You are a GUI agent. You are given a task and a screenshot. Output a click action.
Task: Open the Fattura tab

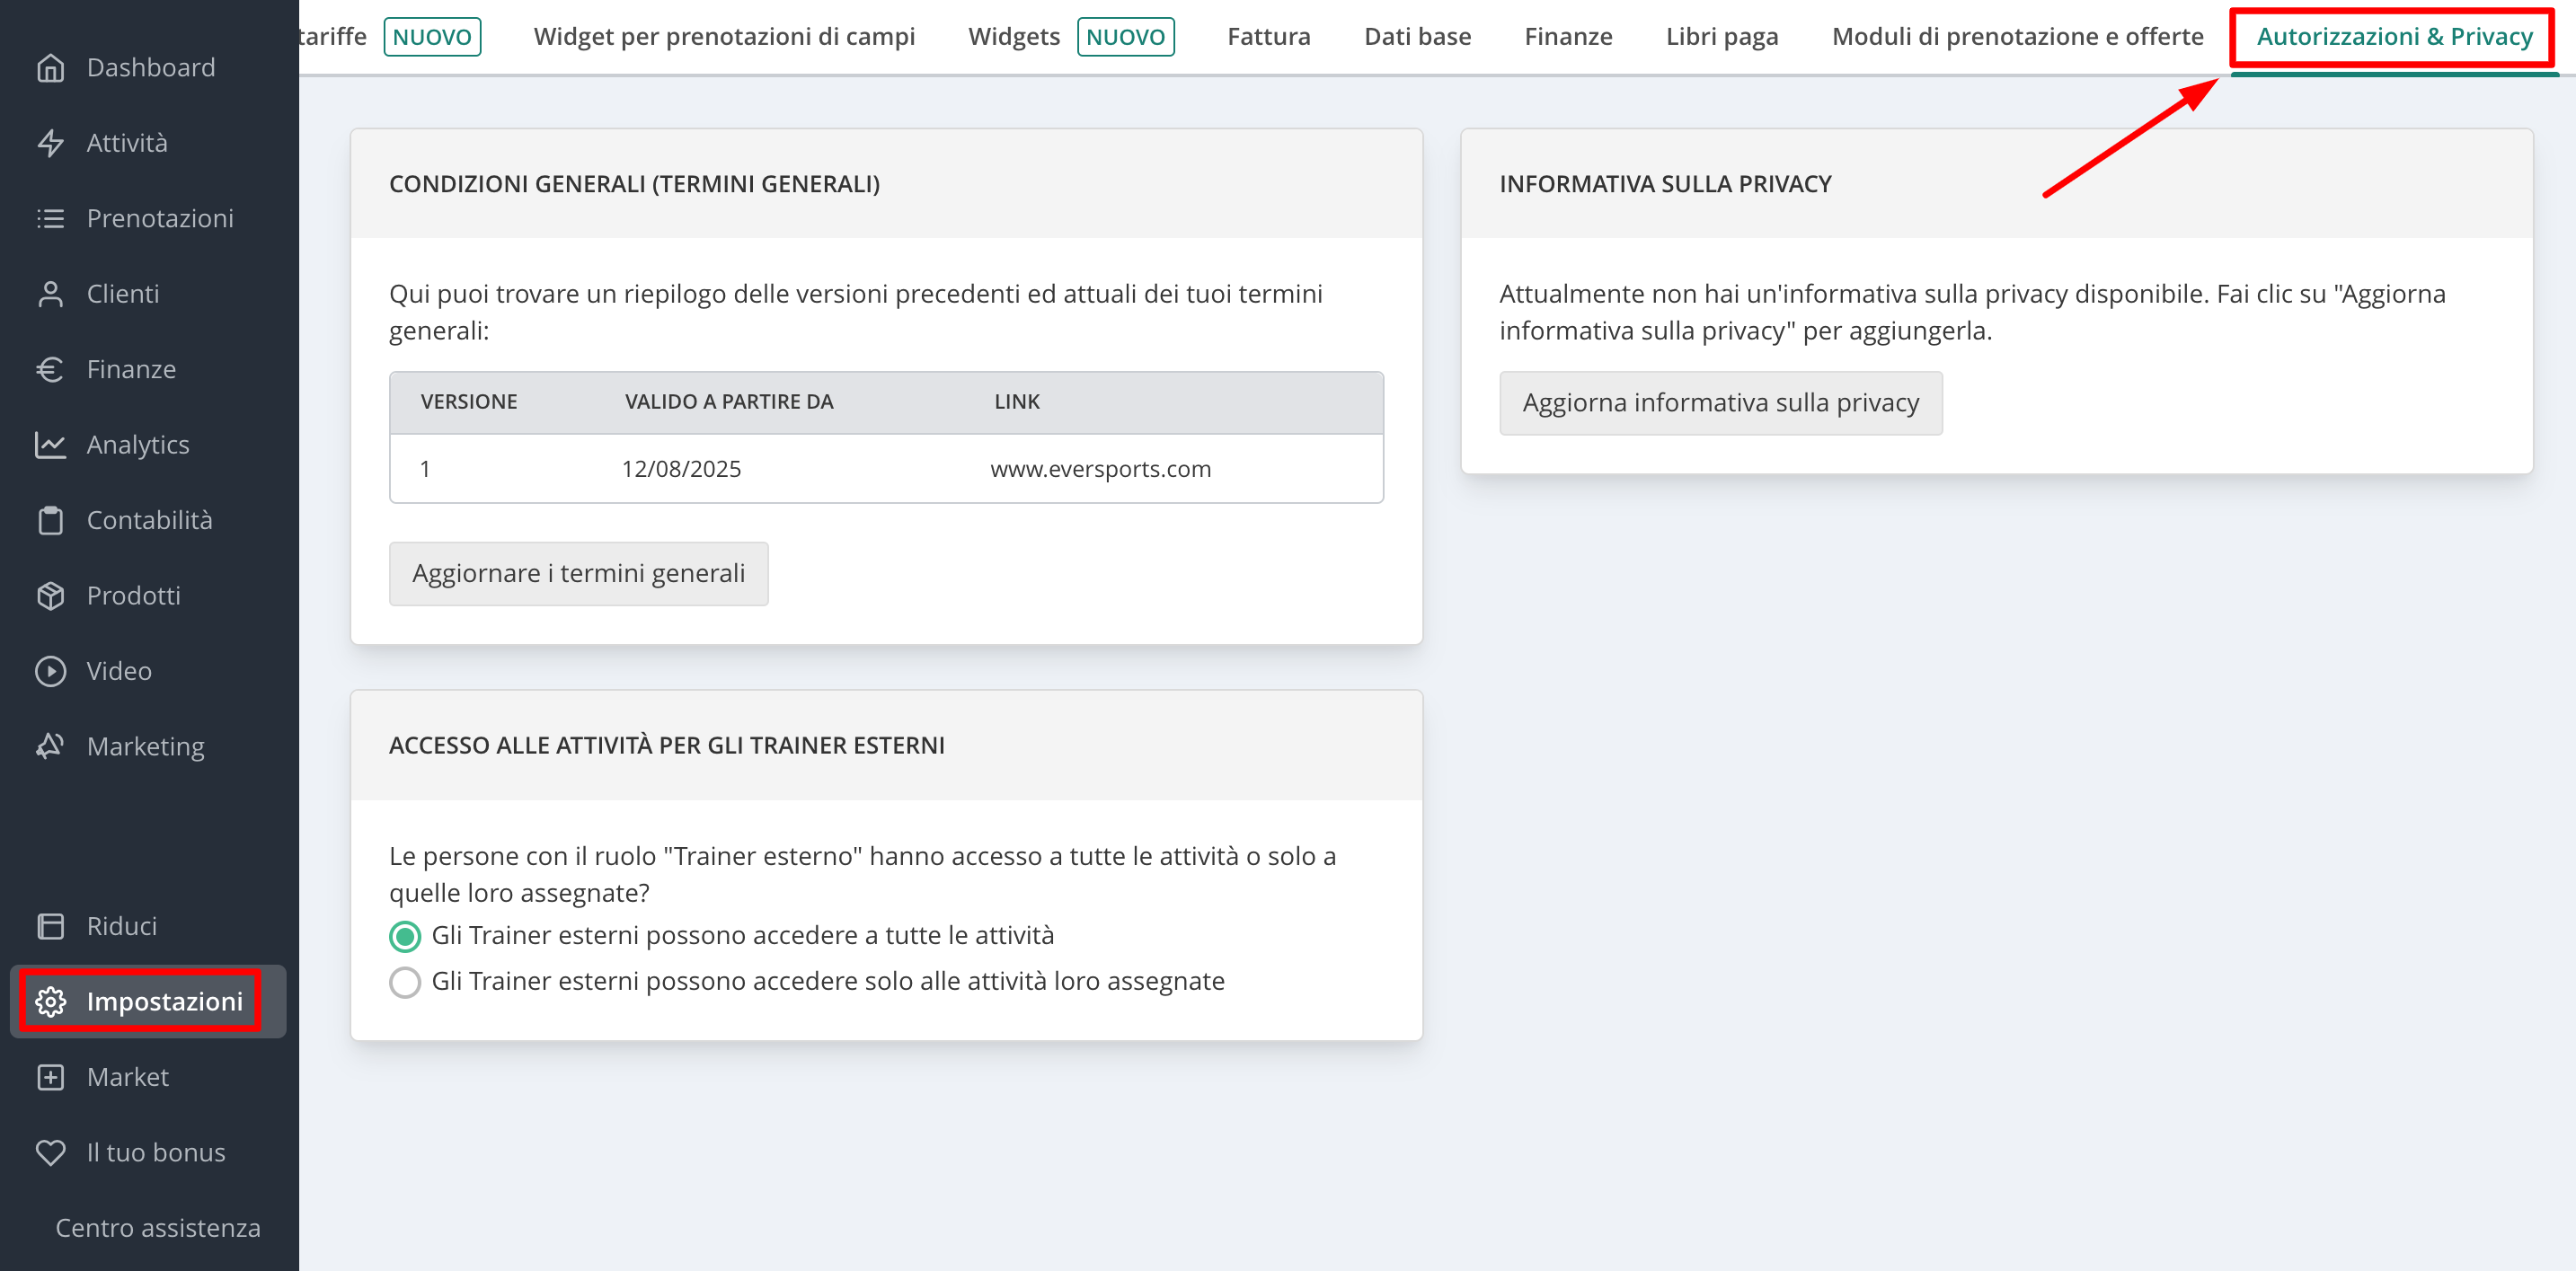(x=1268, y=37)
